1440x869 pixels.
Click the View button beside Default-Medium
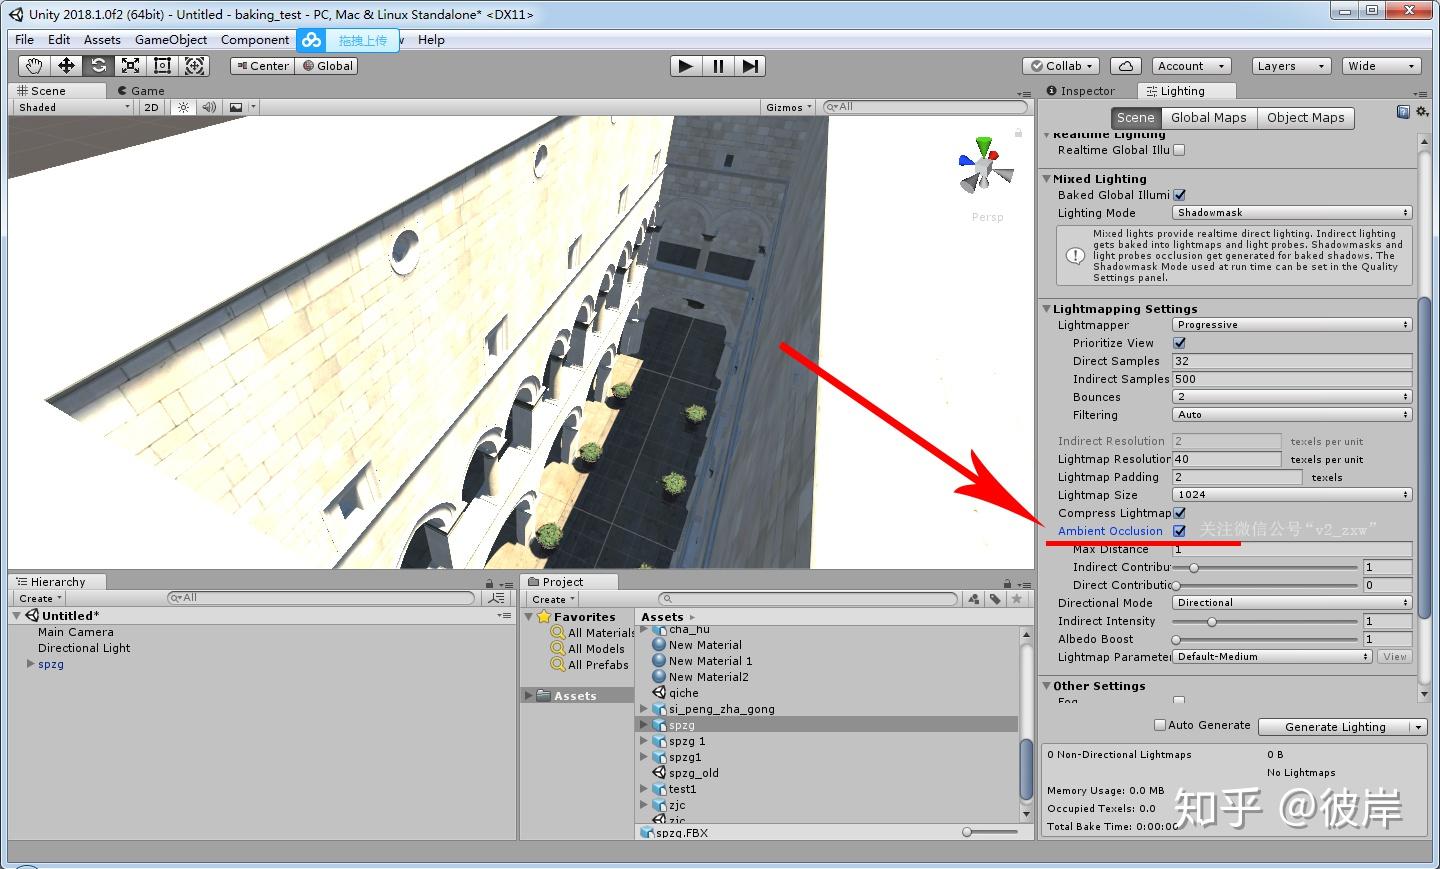(x=1394, y=656)
